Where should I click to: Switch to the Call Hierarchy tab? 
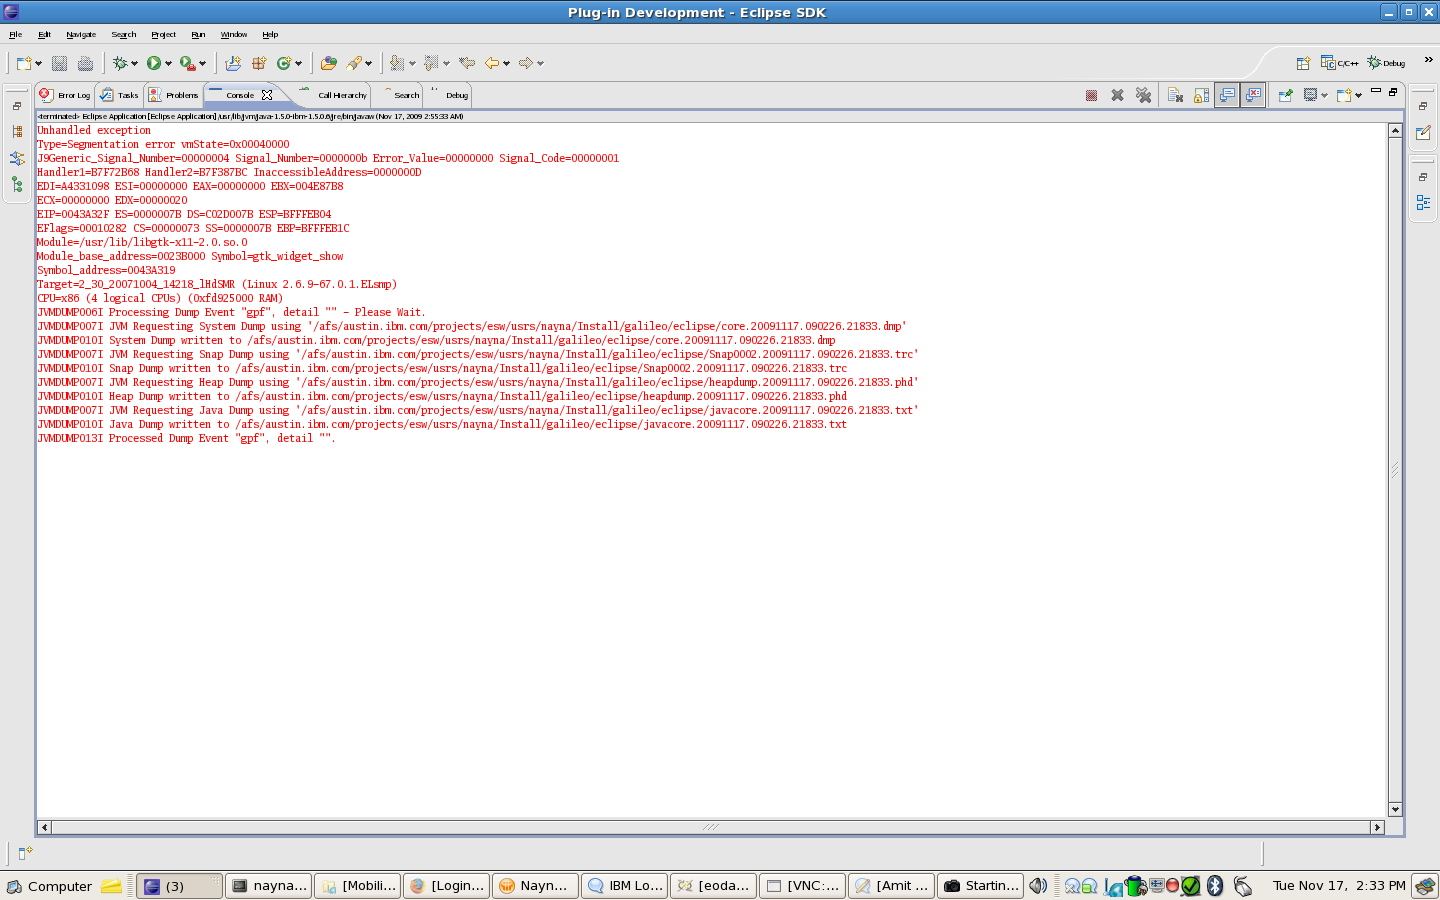click(x=334, y=95)
